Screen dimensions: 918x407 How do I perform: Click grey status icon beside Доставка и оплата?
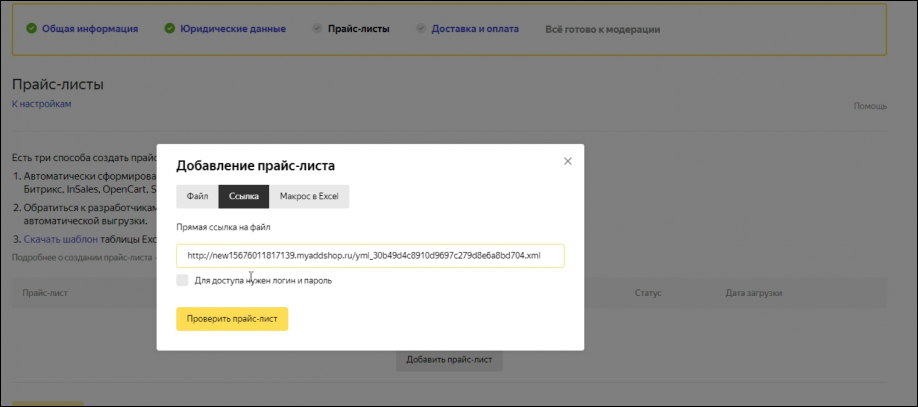click(420, 29)
